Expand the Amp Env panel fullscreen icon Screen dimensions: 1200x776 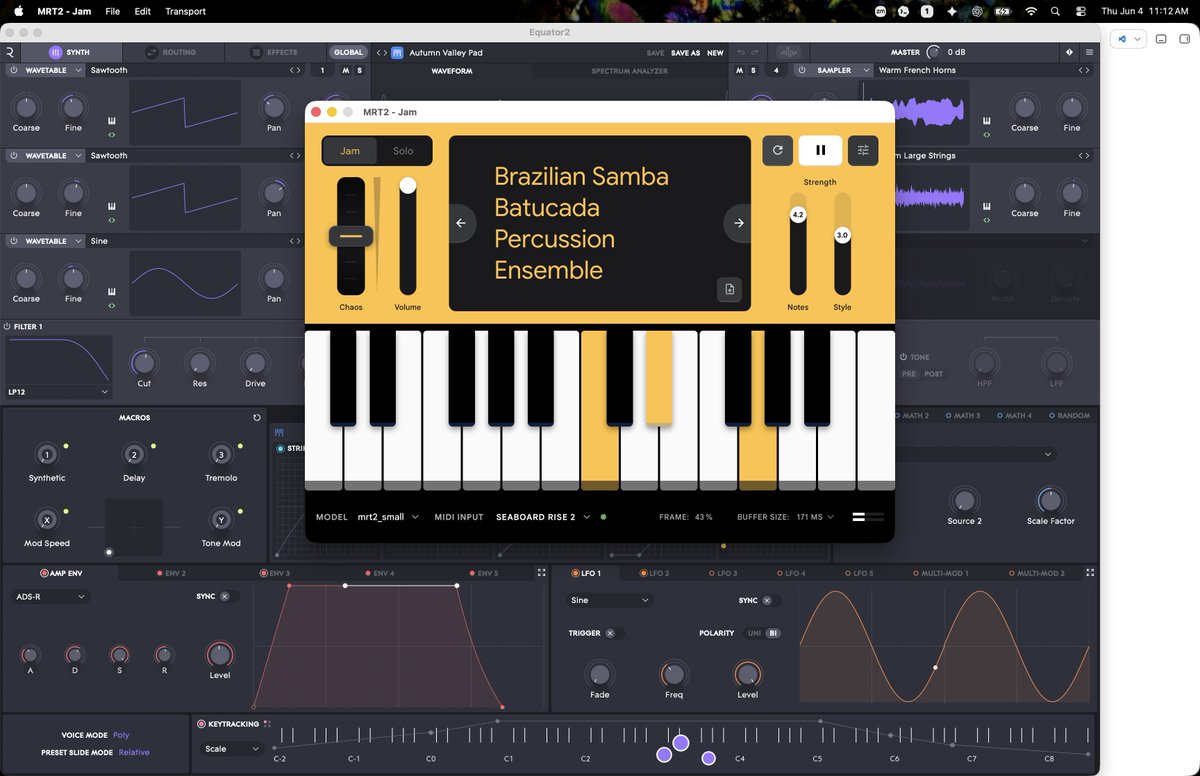pos(542,573)
